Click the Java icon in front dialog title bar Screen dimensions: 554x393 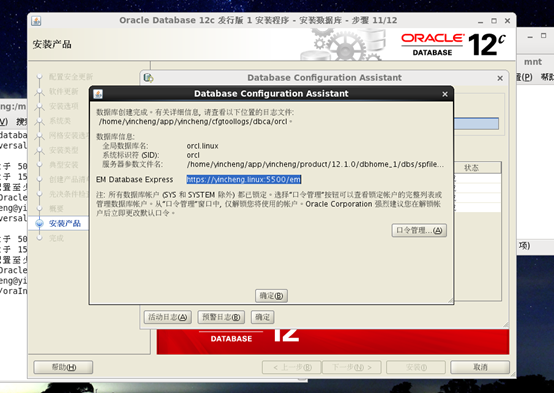coord(98,94)
